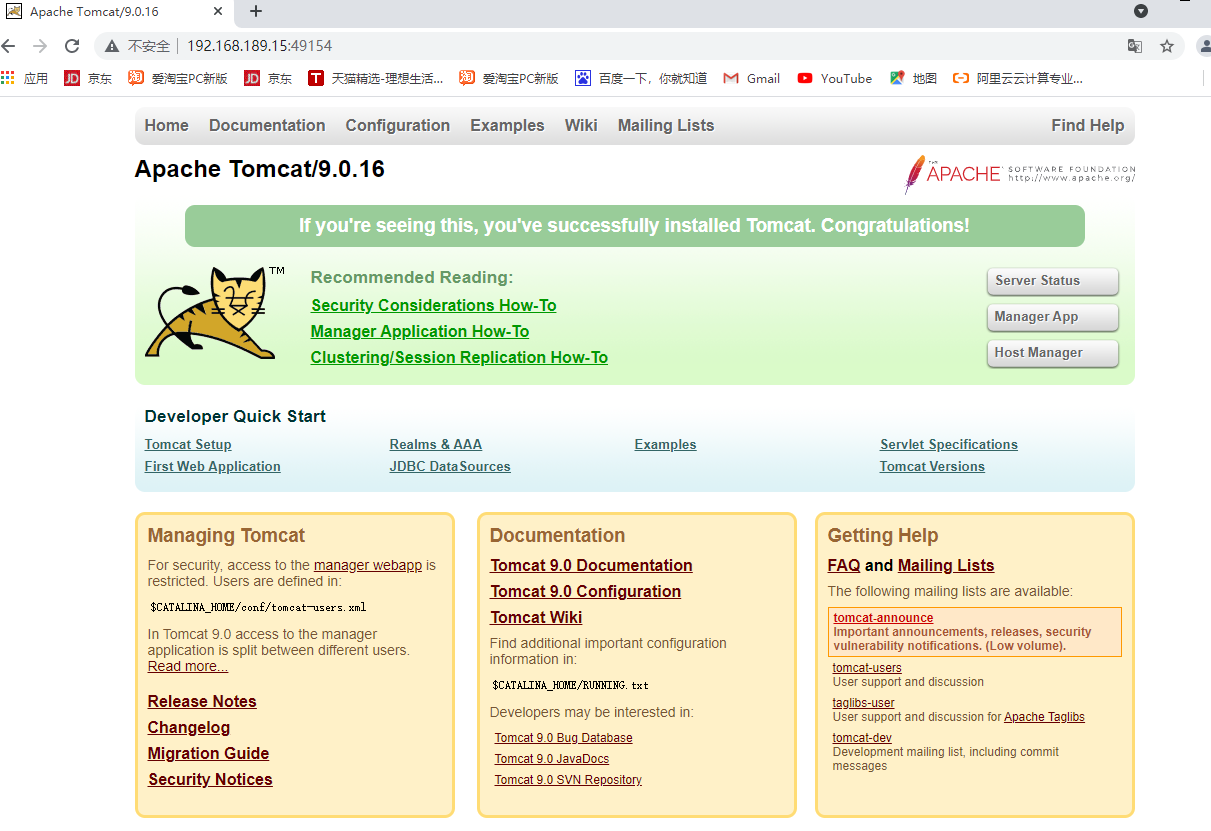Select the Apache Tomcat/9.0.16 browser tab

(117, 12)
